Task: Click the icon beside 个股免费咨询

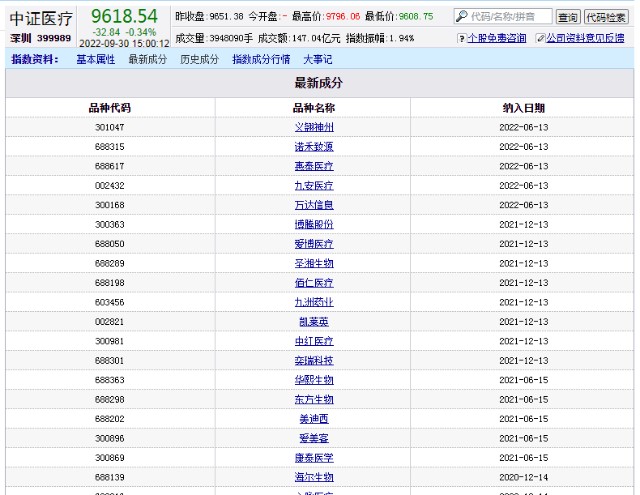Action: [461, 38]
